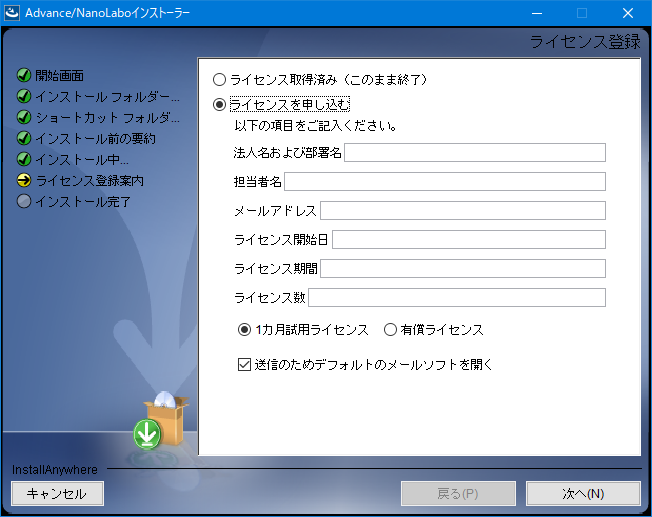Click the installer app icon in title bar
652x517 pixels.
pyautogui.click(x=12, y=12)
